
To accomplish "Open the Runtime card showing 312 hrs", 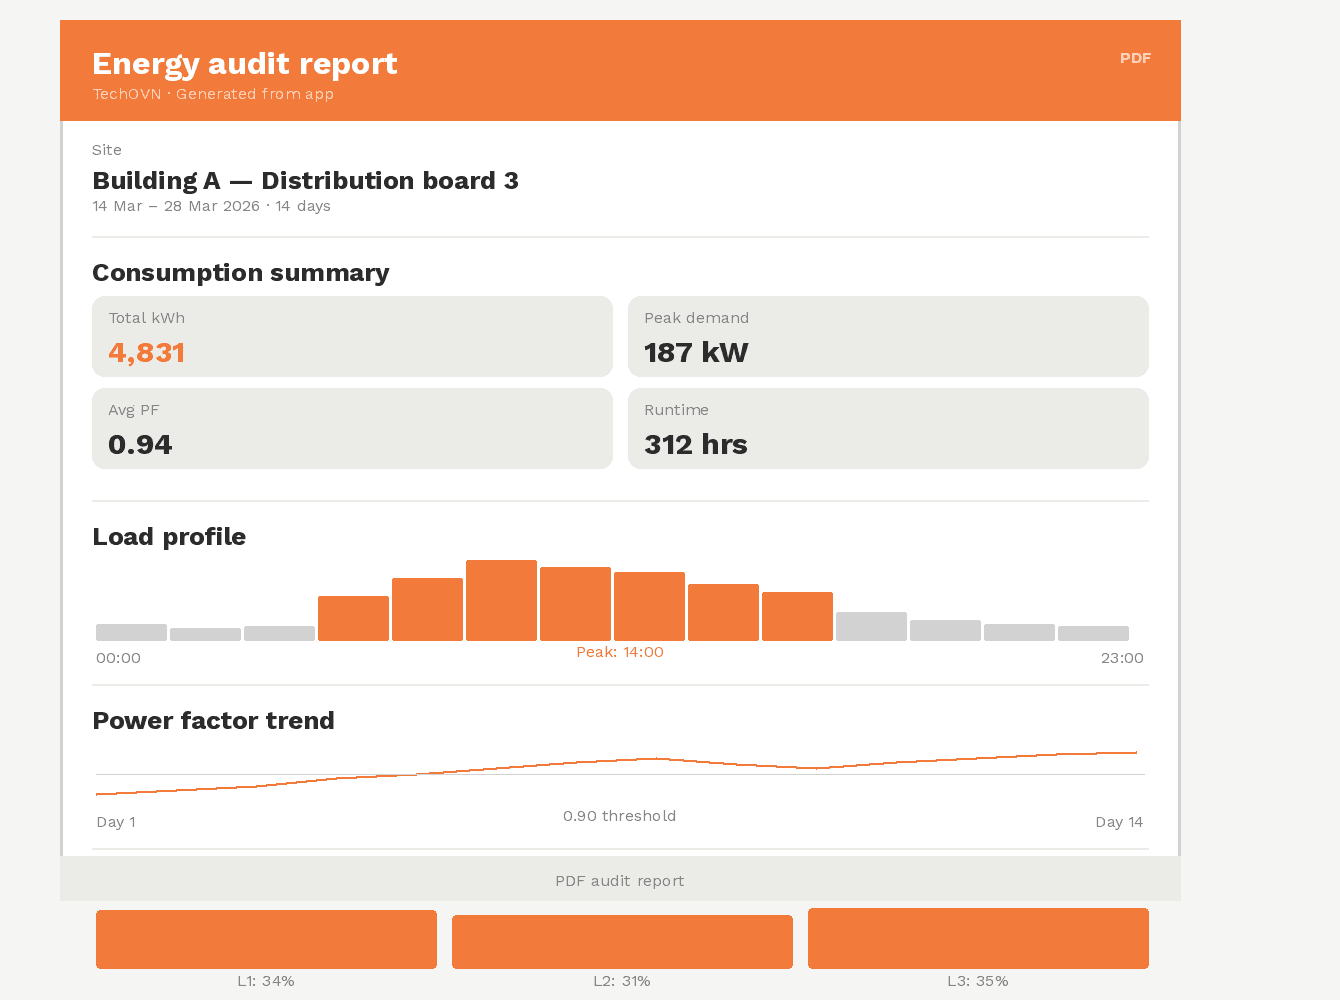I will coord(888,428).
